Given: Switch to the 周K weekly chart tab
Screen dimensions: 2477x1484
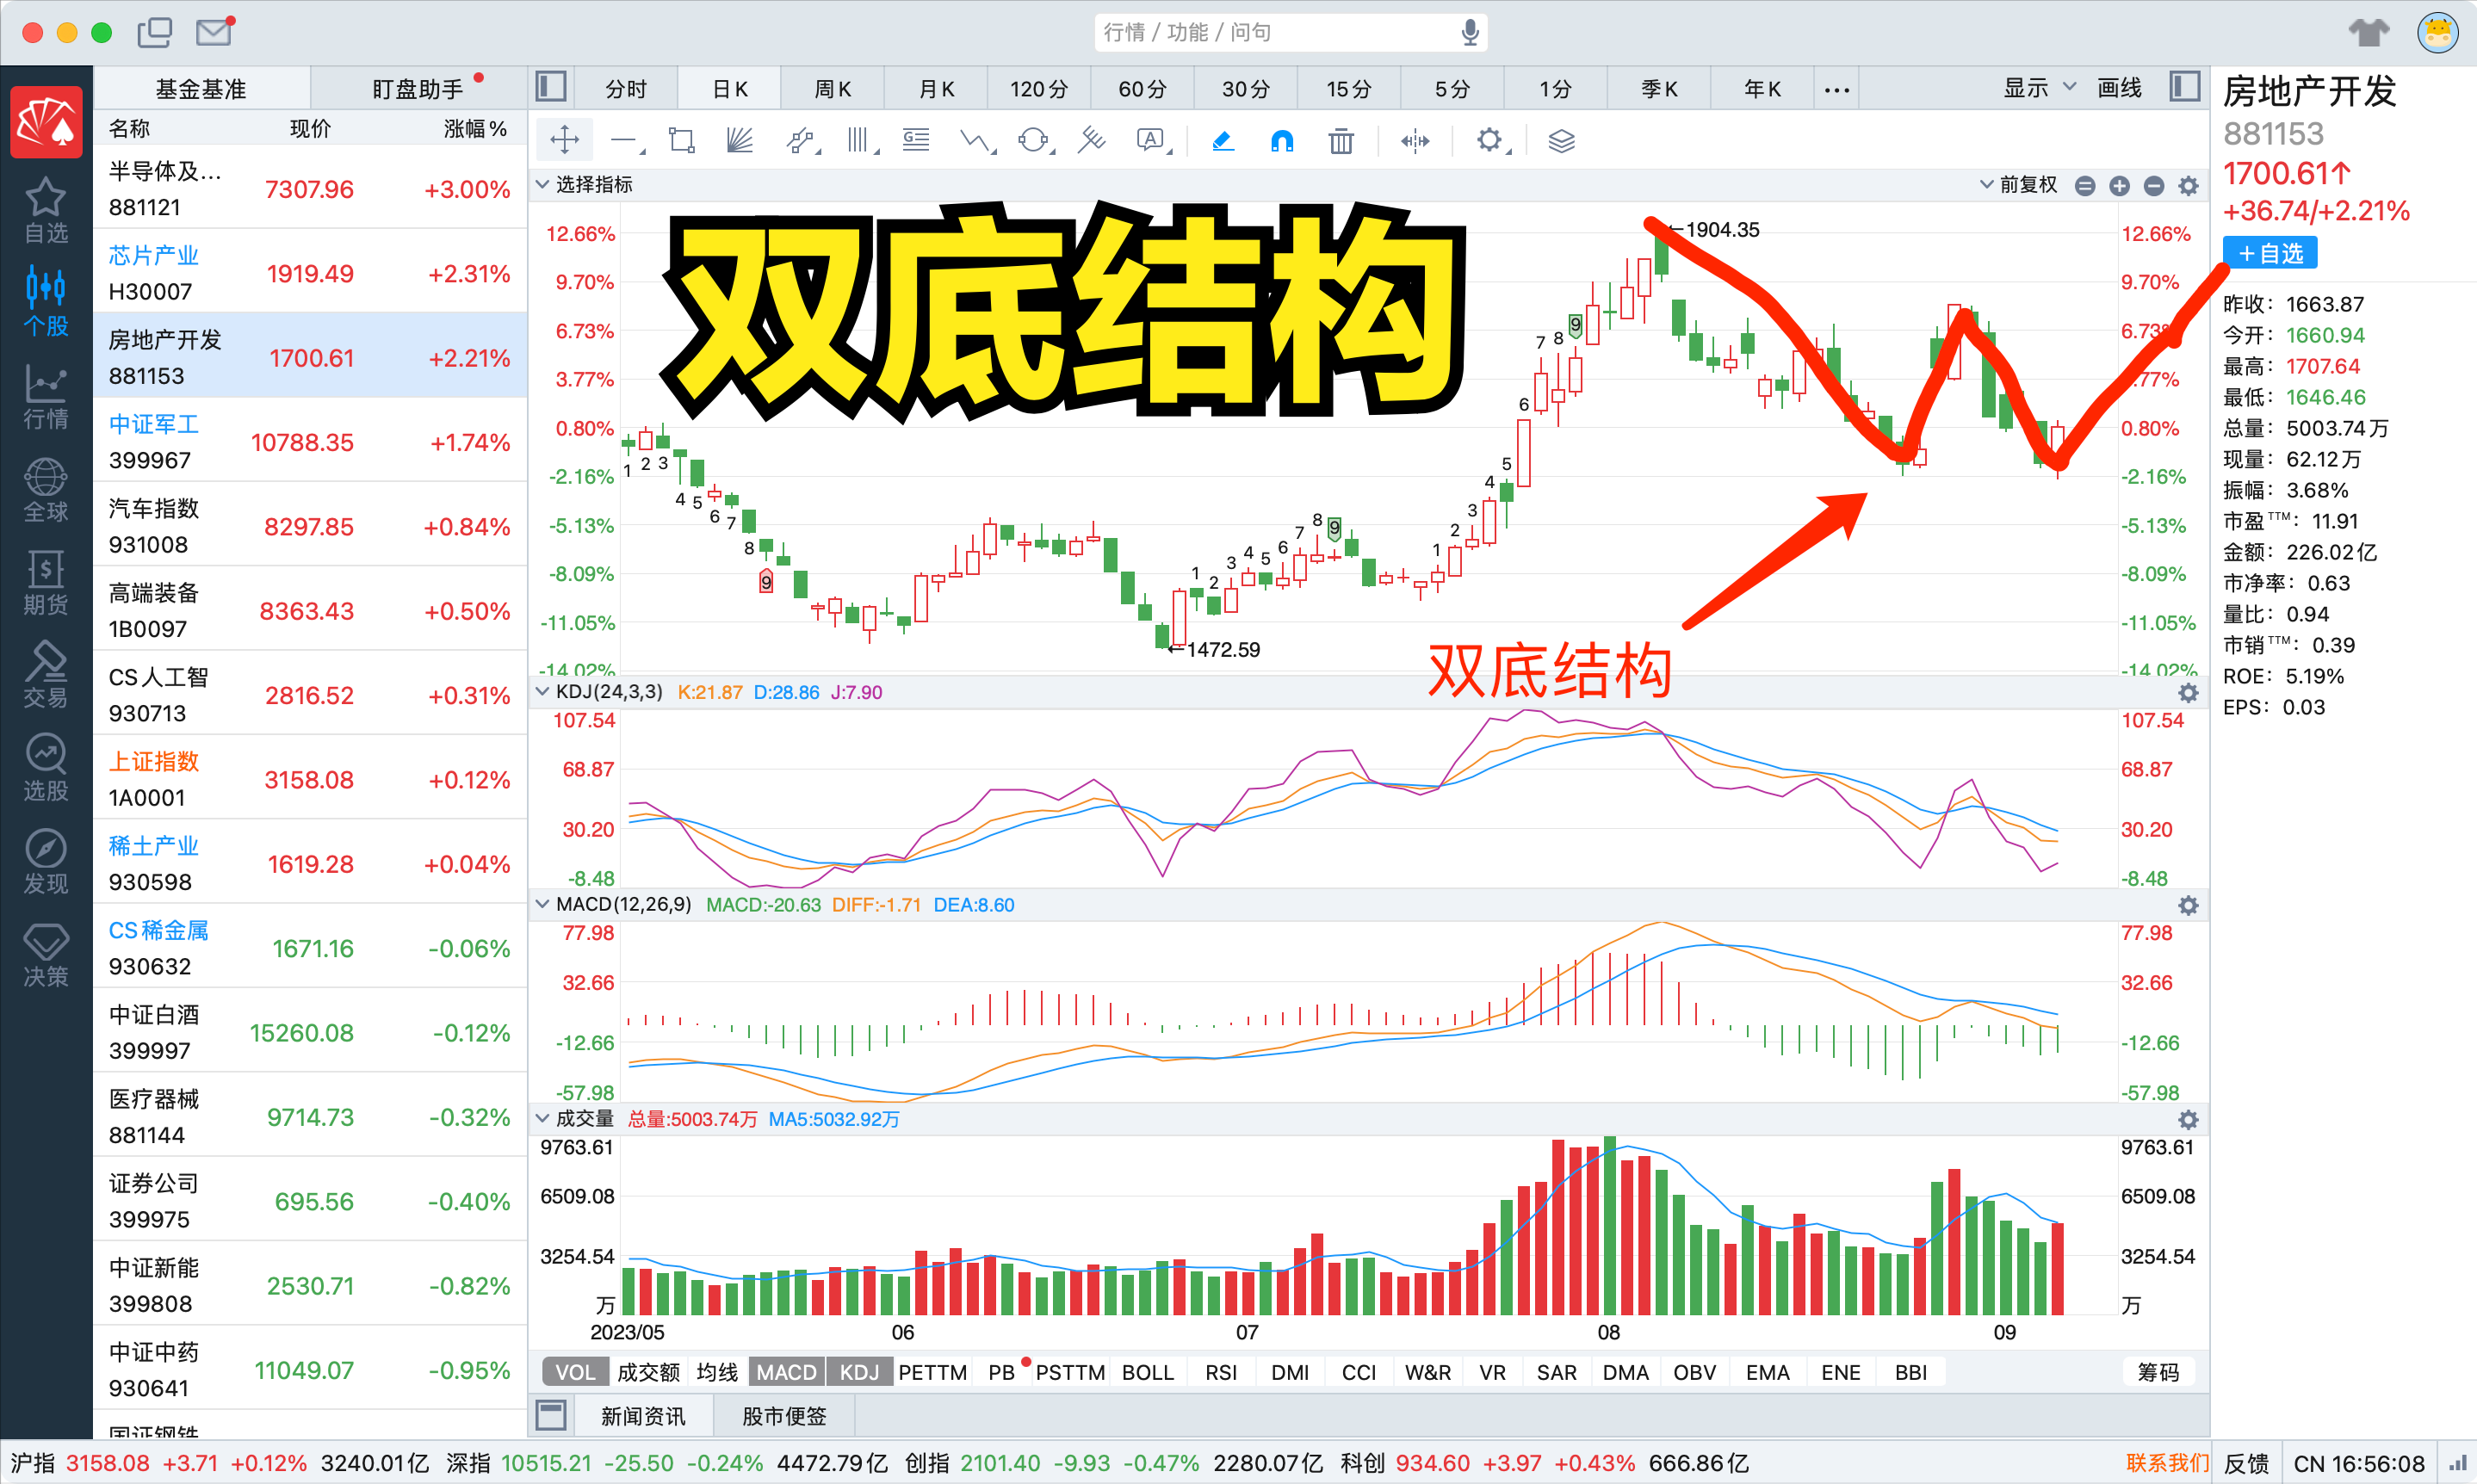Looking at the screenshot, I should pyautogui.click(x=832, y=89).
